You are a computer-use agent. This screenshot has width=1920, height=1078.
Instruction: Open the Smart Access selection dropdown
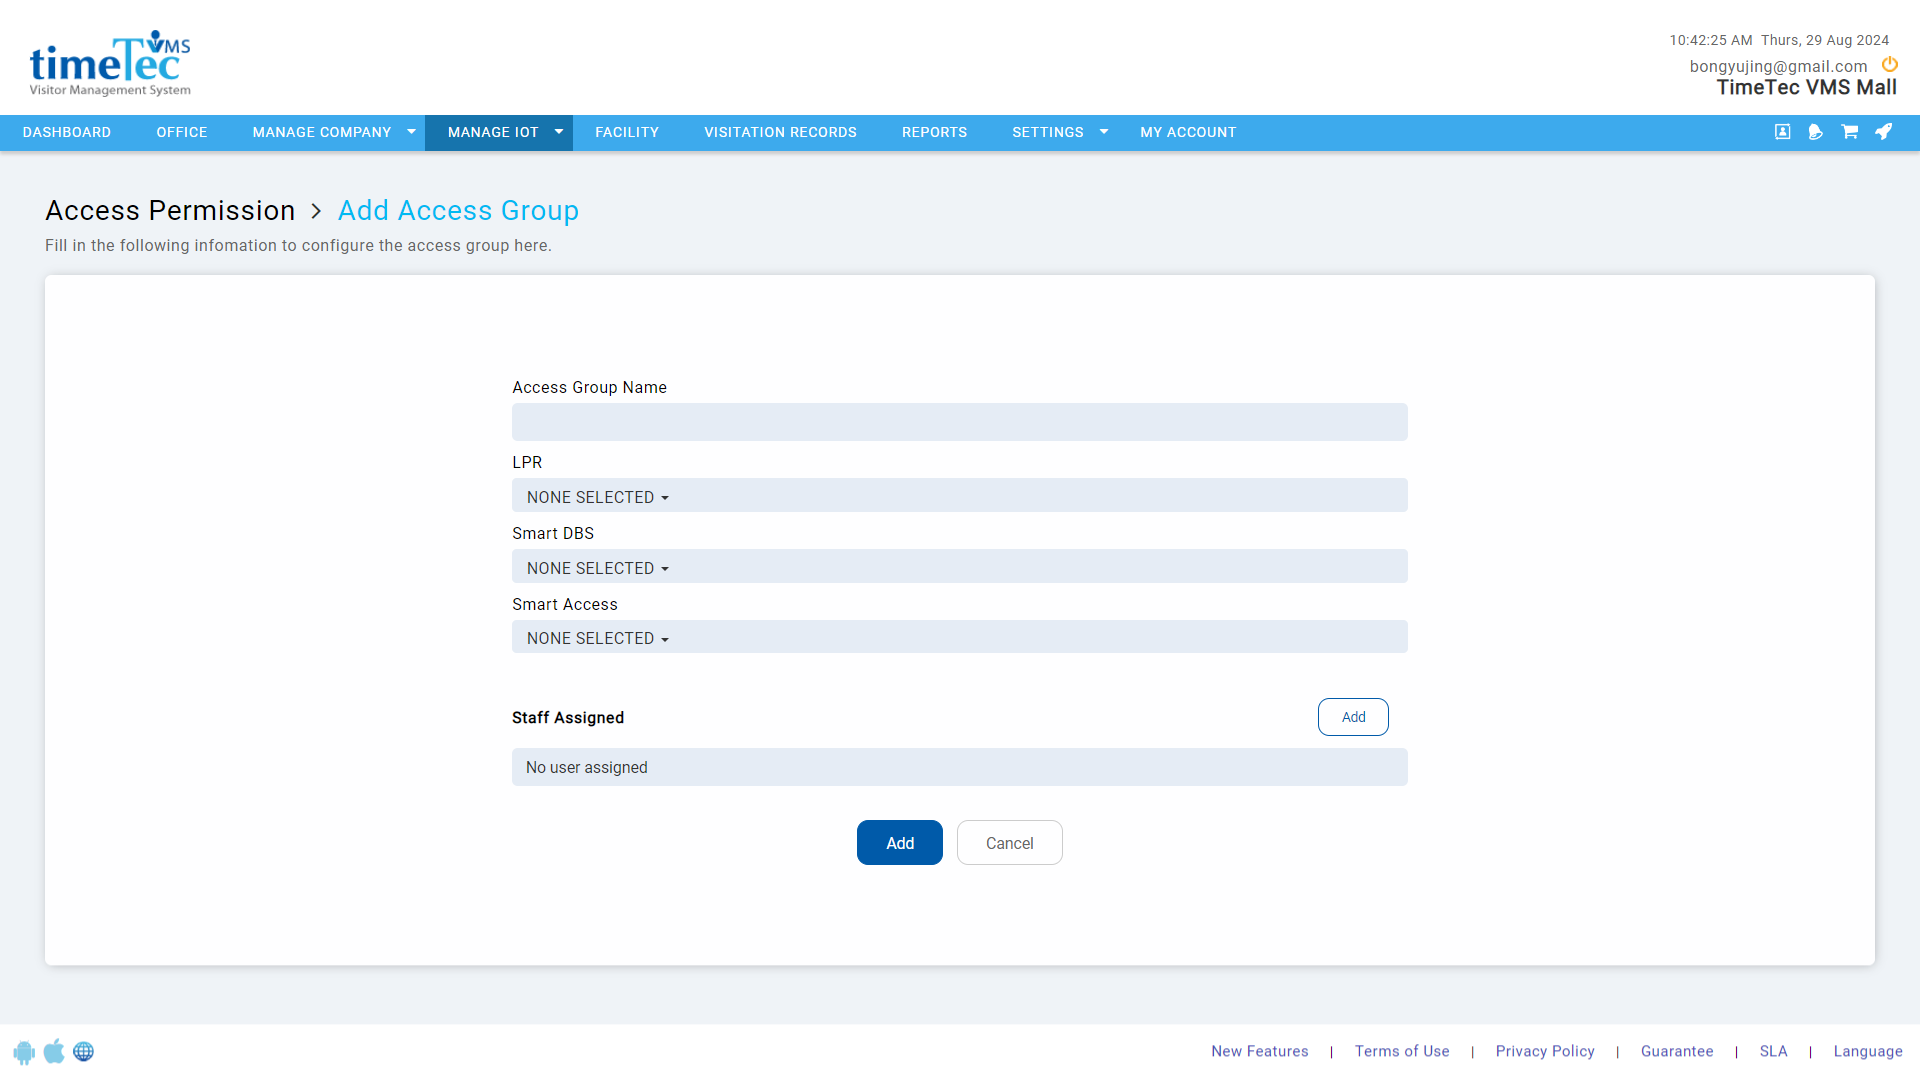click(x=960, y=637)
